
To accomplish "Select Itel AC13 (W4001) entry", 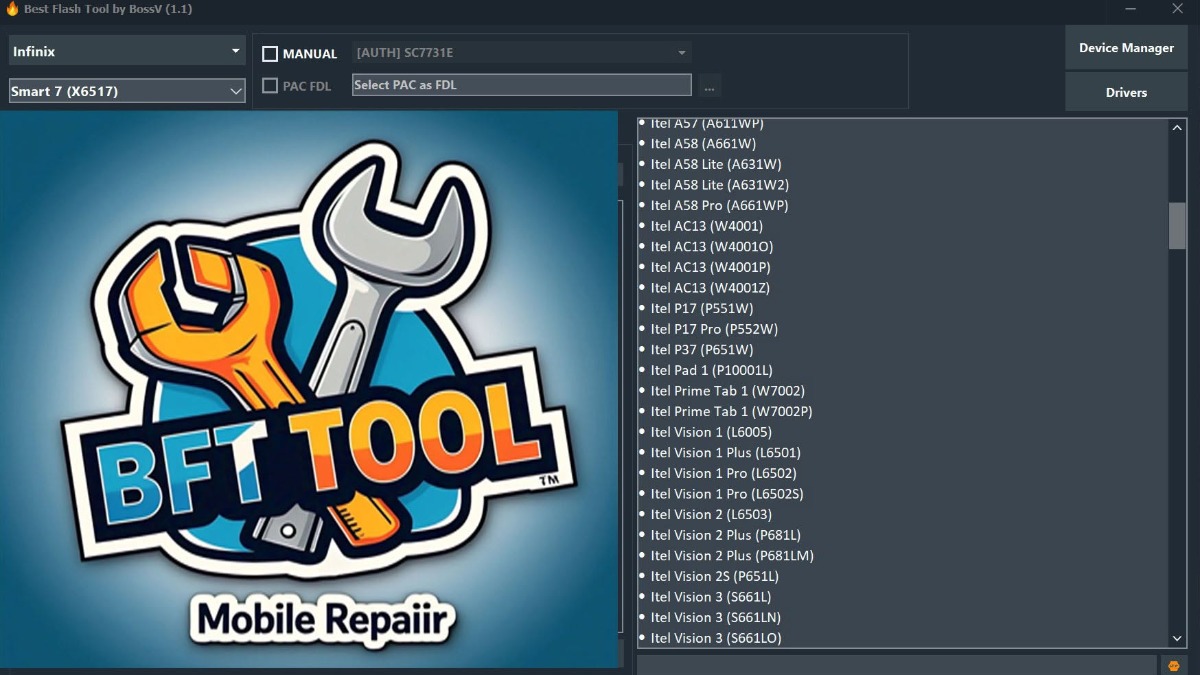I will coord(707,226).
